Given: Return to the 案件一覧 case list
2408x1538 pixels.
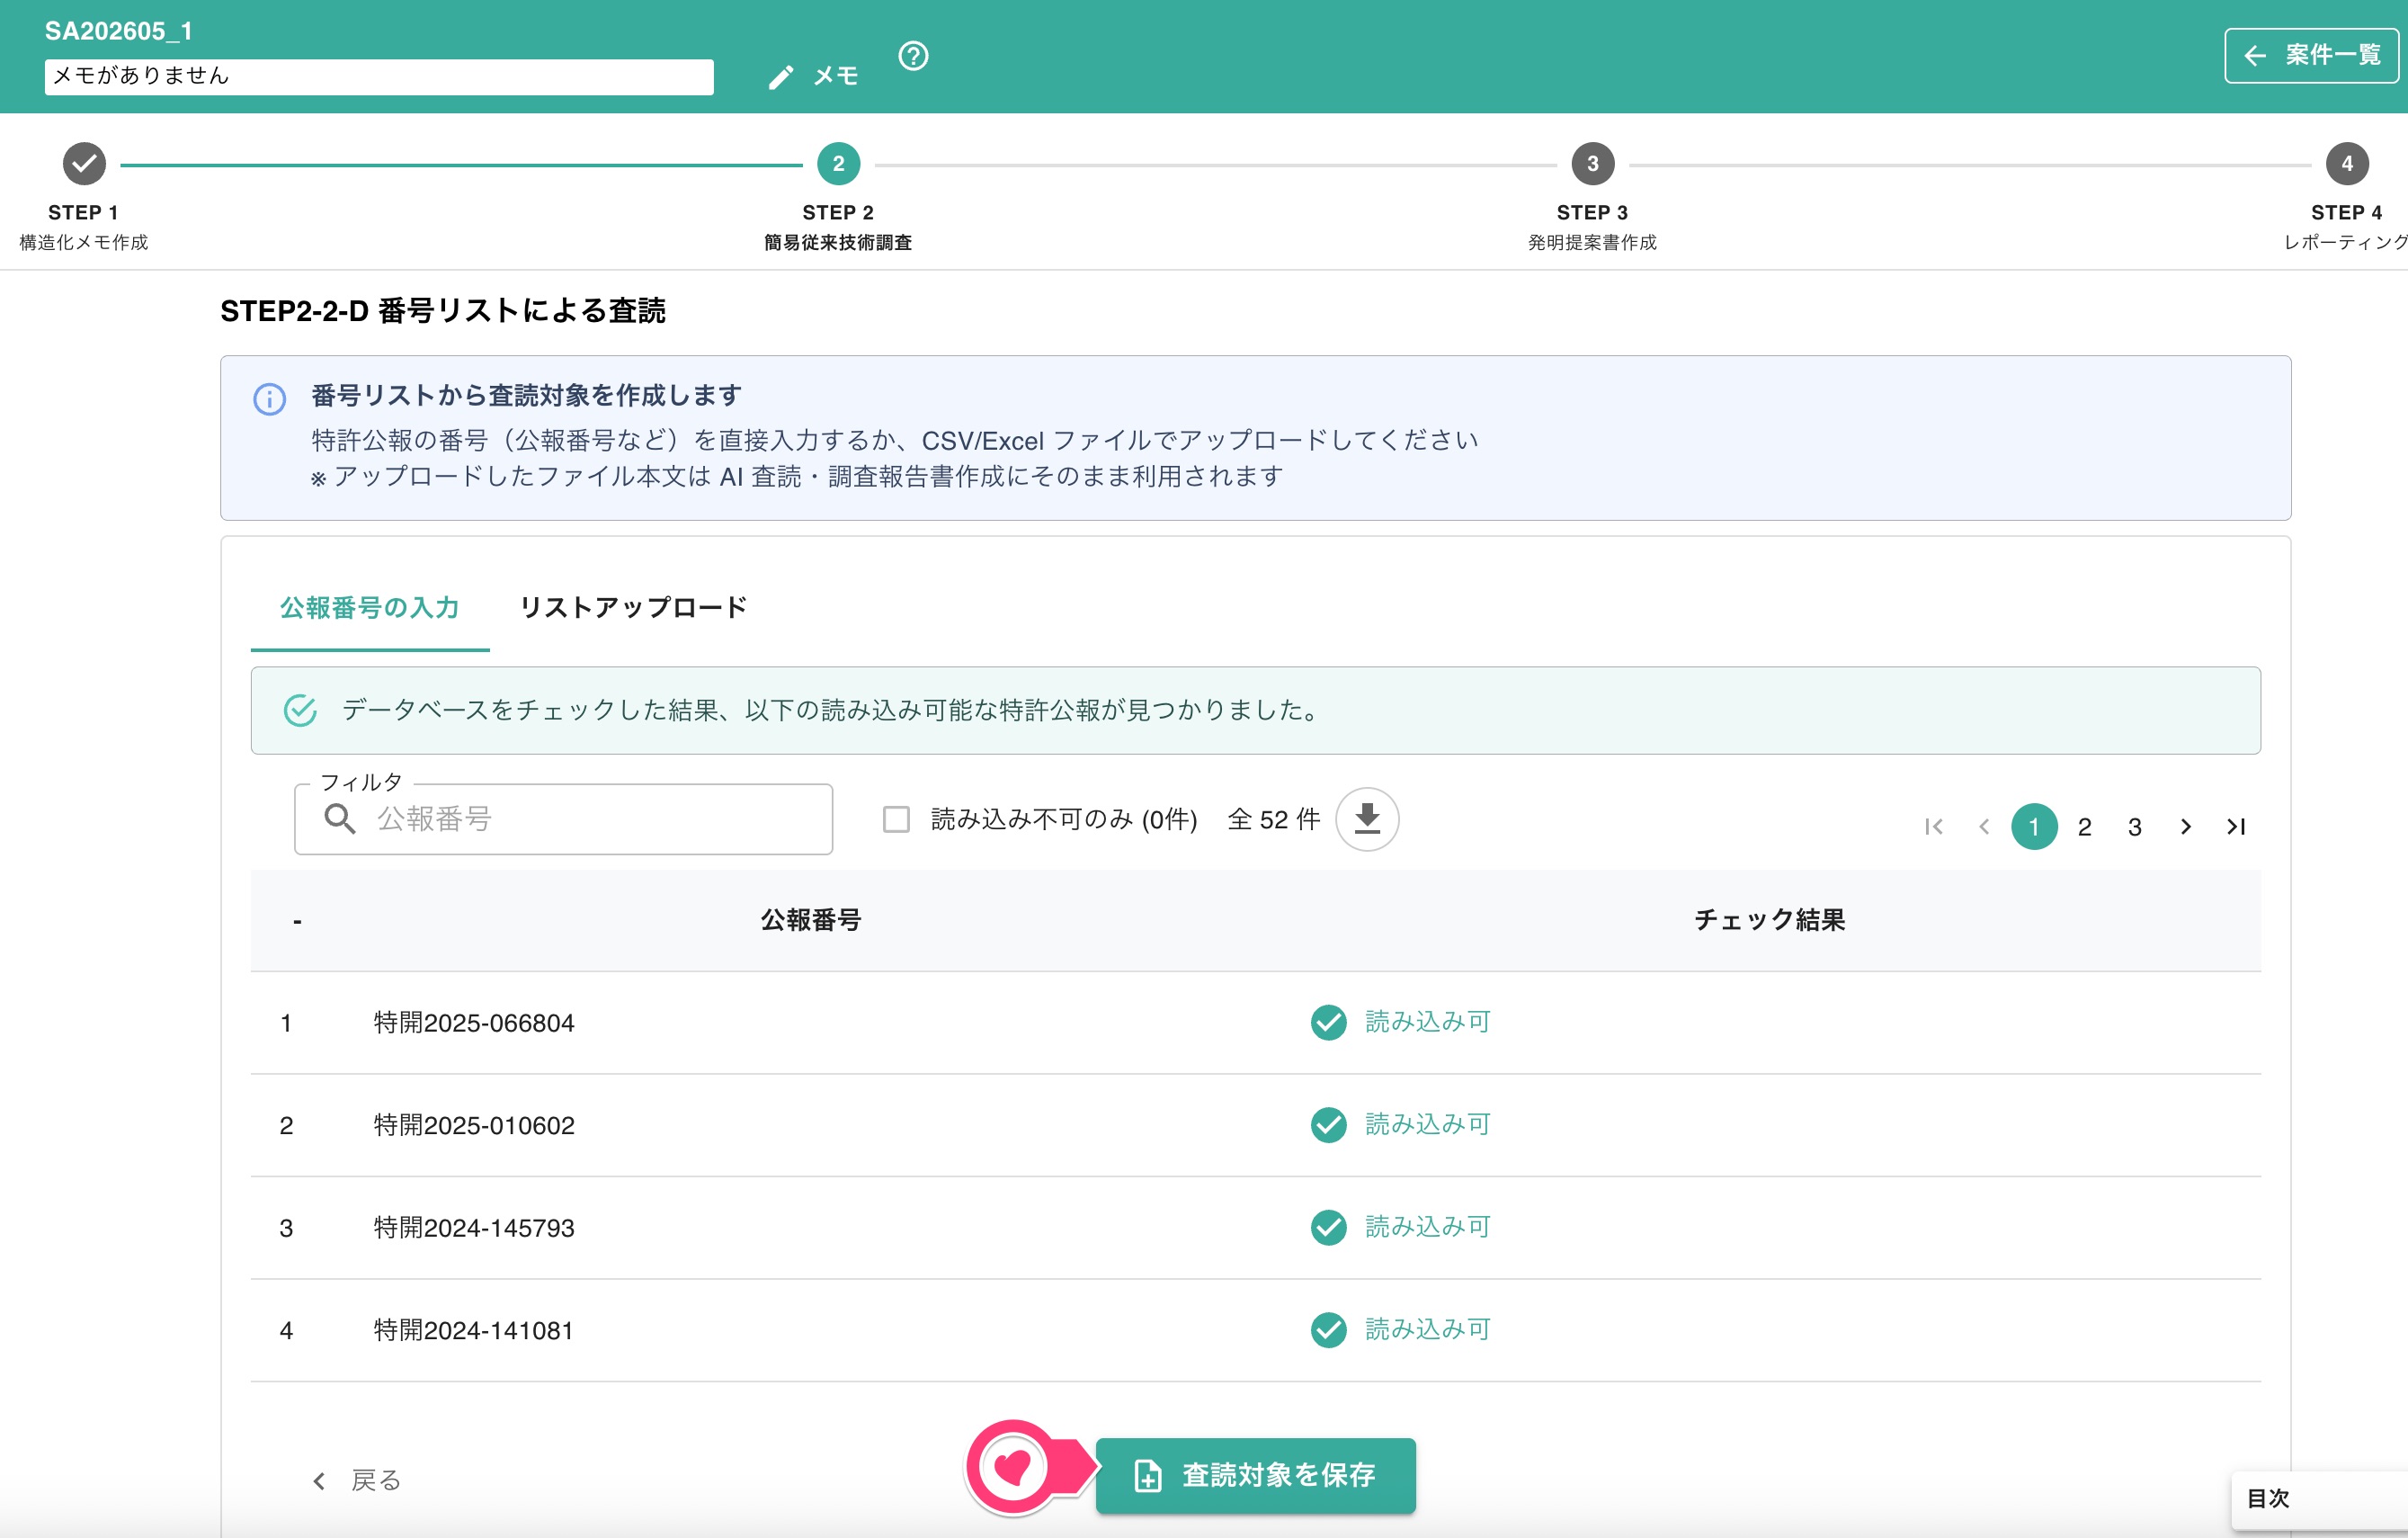Looking at the screenshot, I should (x=2311, y=55).
